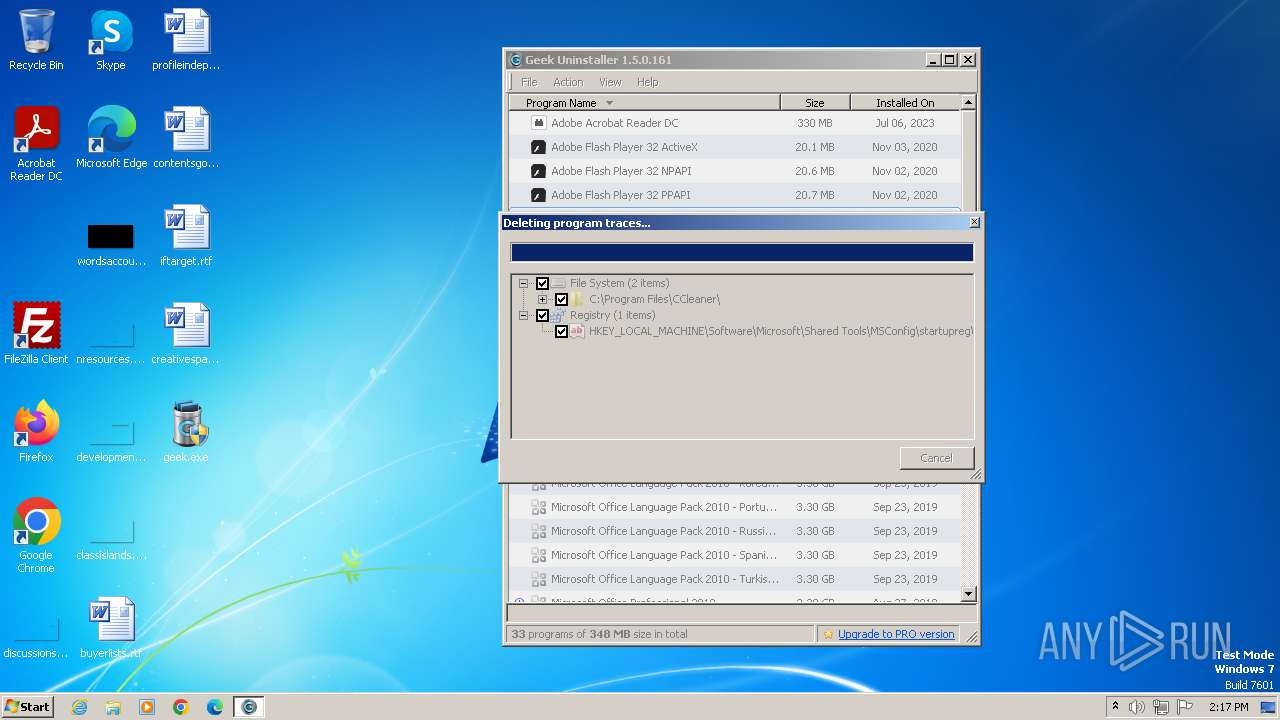Open the View menu in Geek Uninstaller
The width and height of the screenshot is (1280, 720).
click(x=610, y=82)
